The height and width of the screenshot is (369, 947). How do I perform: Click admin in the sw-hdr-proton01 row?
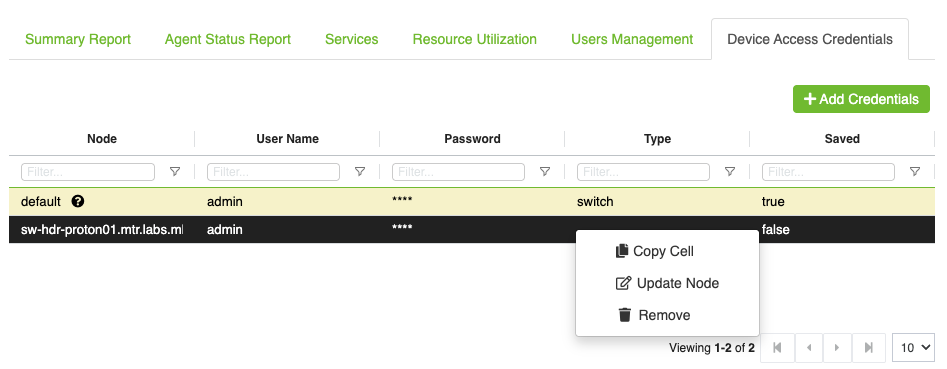pyautogui.click(x=225, y=230)
